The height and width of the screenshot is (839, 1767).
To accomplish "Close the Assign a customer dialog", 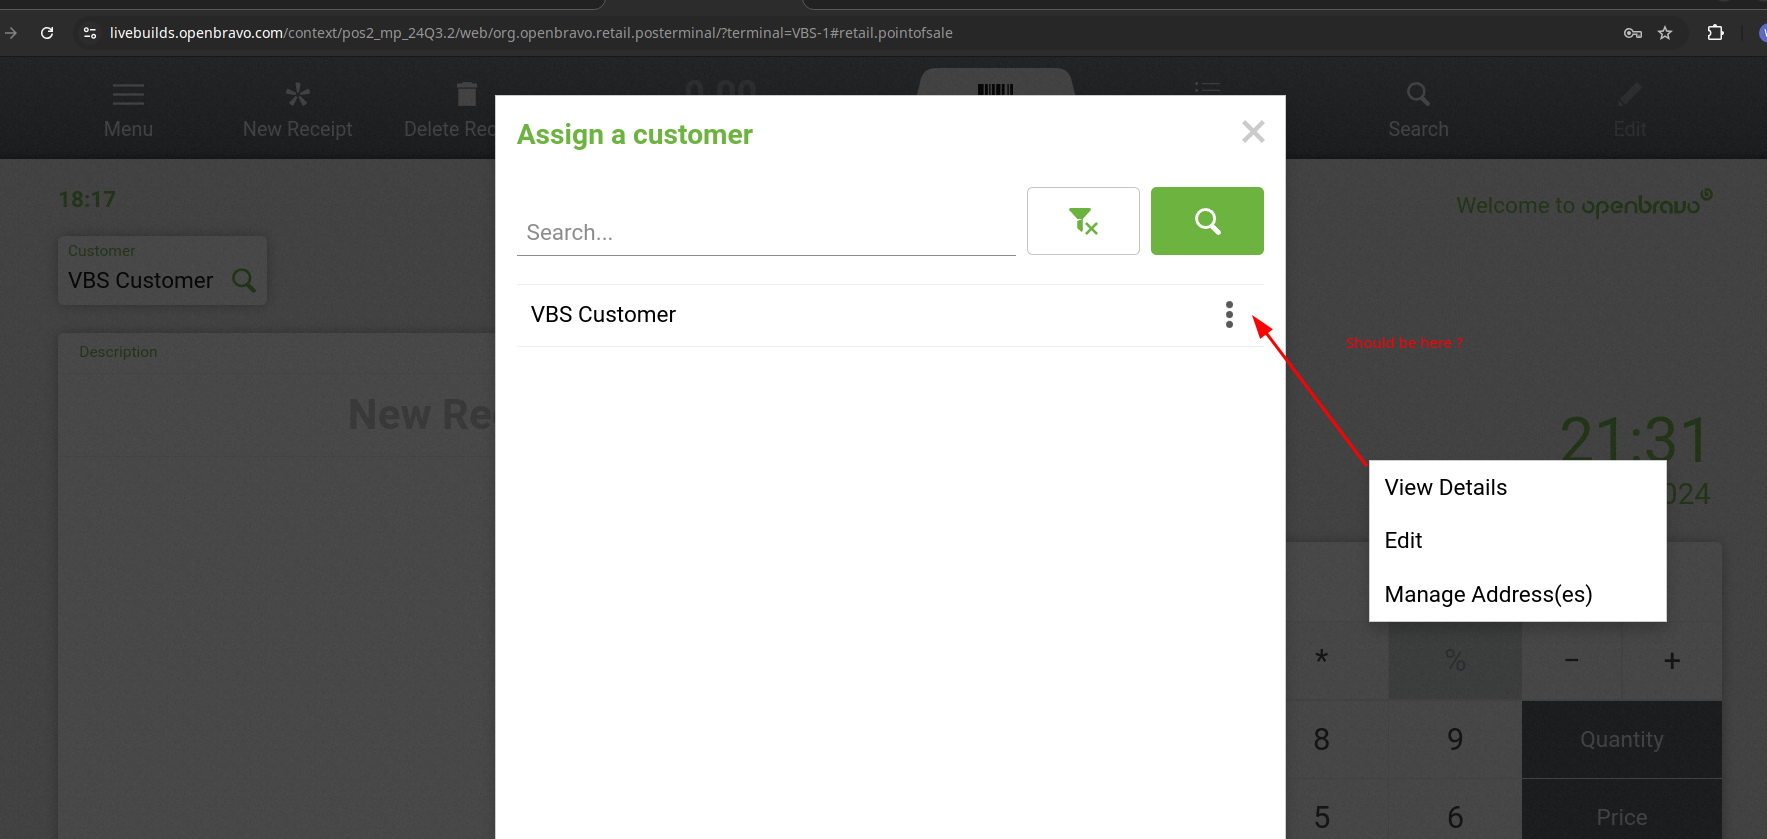I will [x=1253, y=132].
